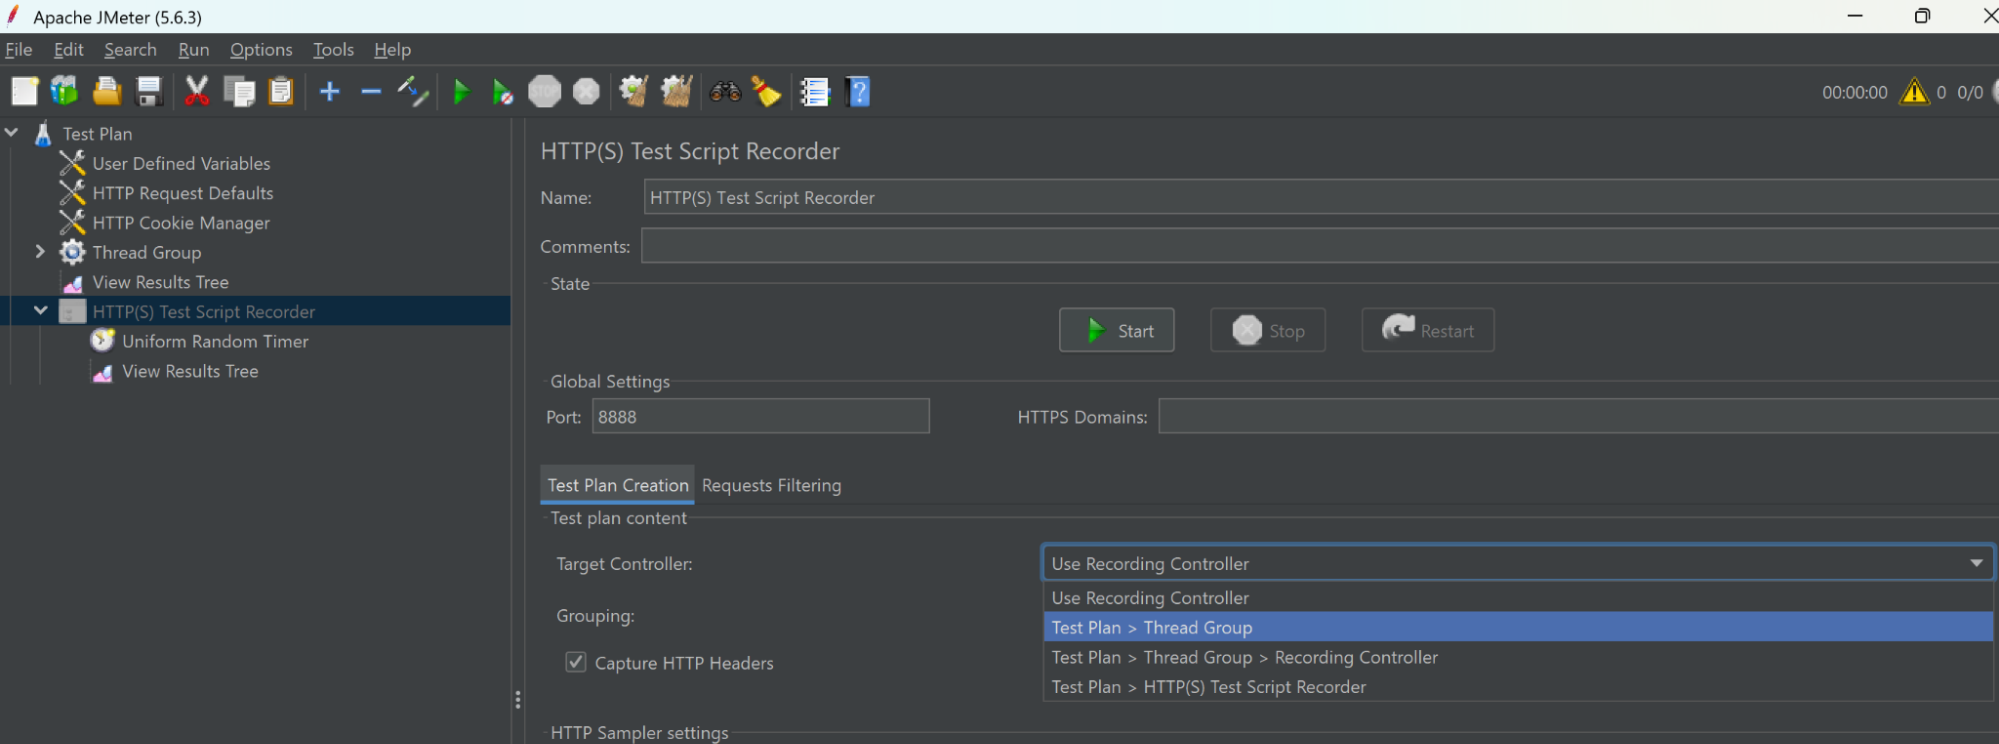Start the test with green play icon

tap(461, 92)
